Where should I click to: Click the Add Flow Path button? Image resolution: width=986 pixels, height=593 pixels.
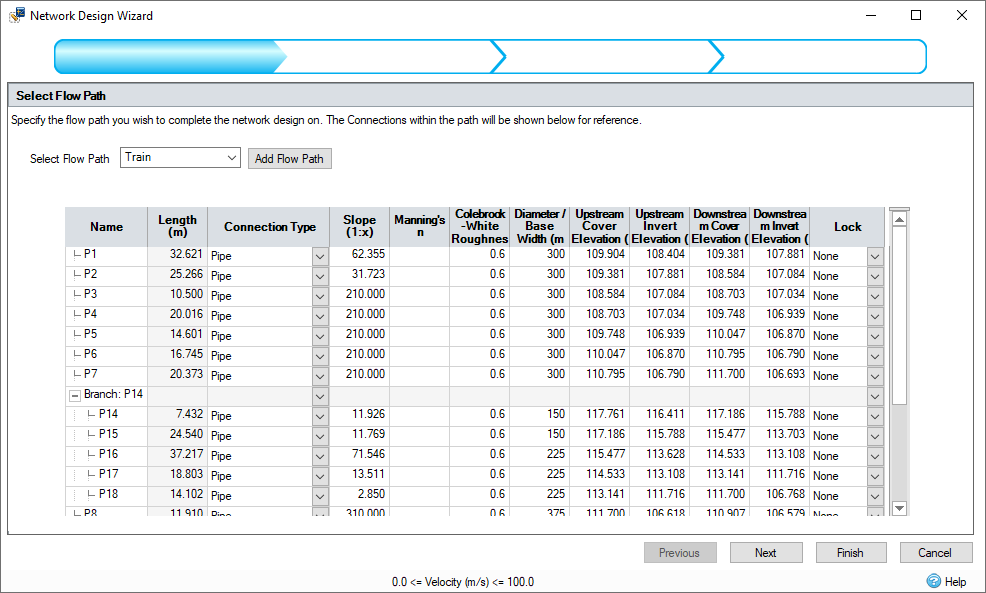point(289,158)
